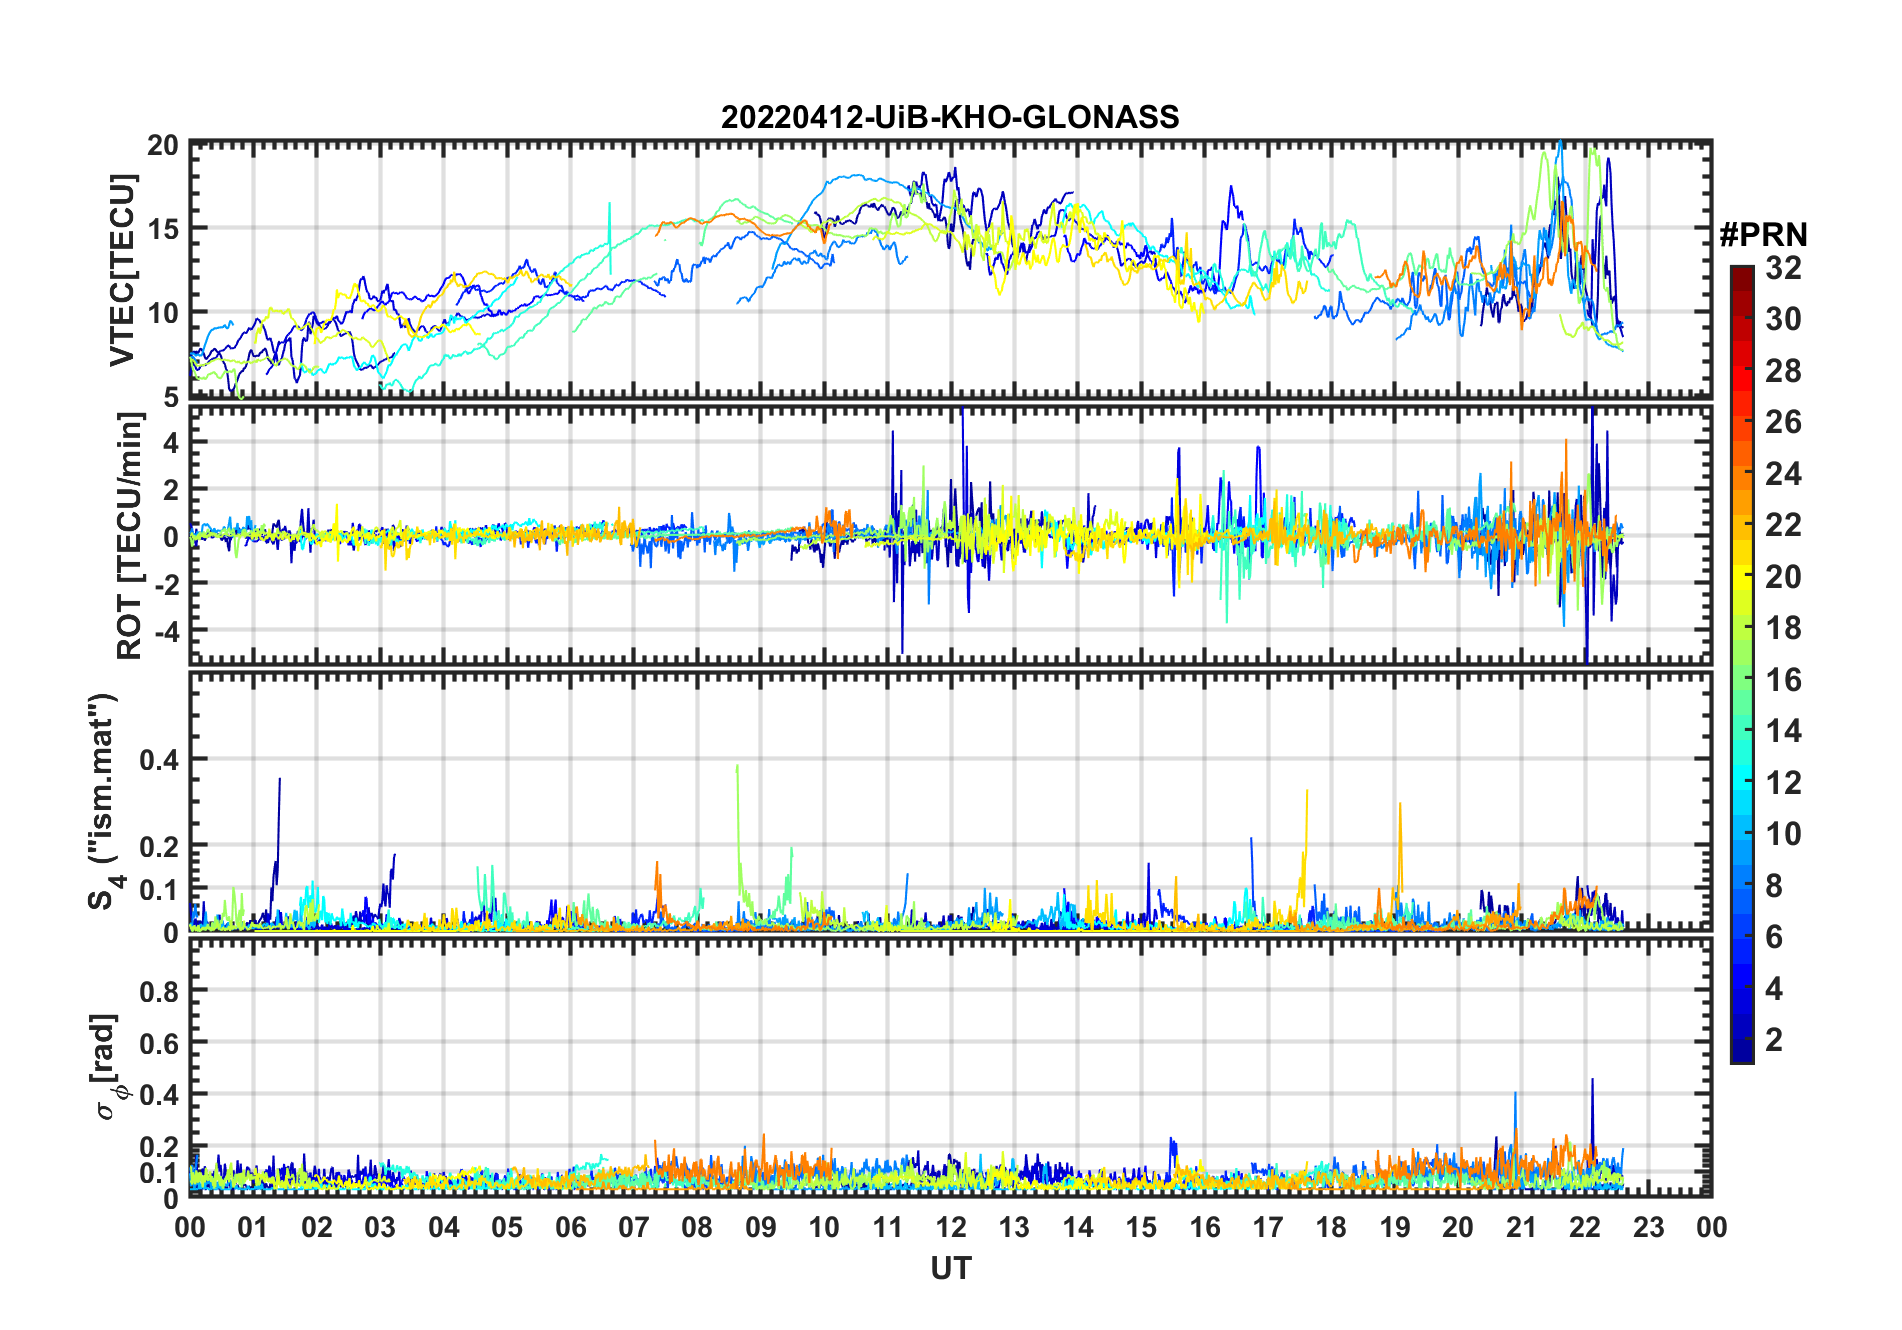Viewport: 1902px width, 1330px height.
Task: Click the UT x-axis label
Action: tap(950, 1269)
